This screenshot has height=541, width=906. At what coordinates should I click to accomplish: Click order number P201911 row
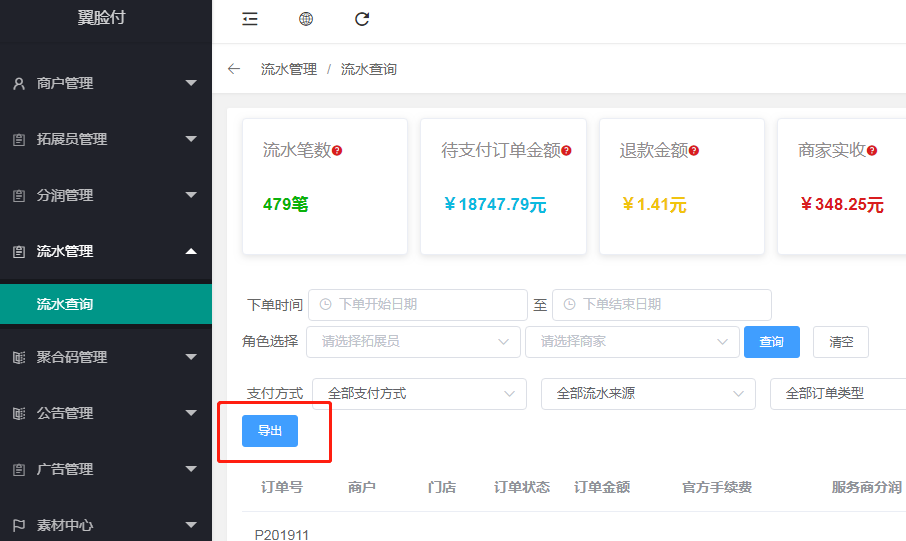282,535
